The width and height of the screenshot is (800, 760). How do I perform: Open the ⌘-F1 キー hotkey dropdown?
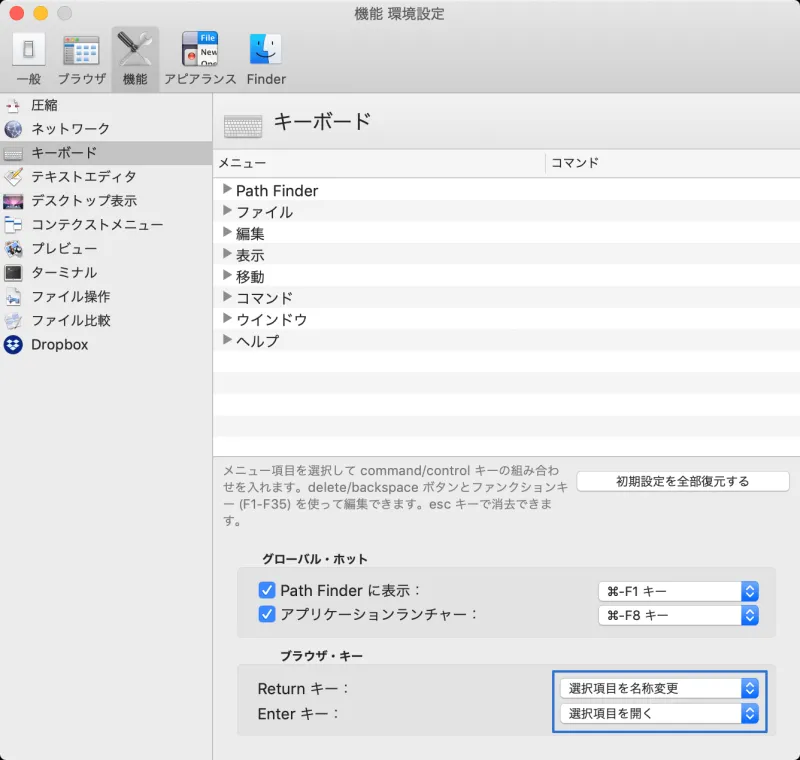[679, 591]
